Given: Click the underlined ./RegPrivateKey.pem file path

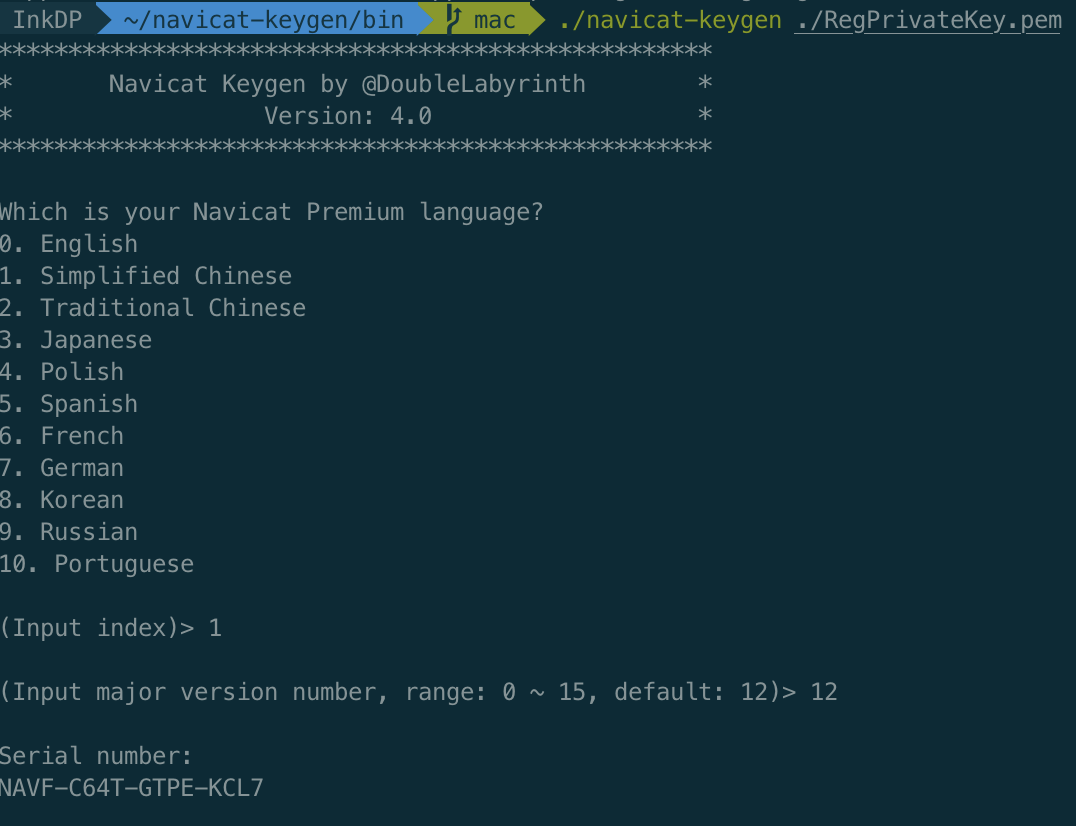Looking at the screenshot, I should tap(927, 20).
